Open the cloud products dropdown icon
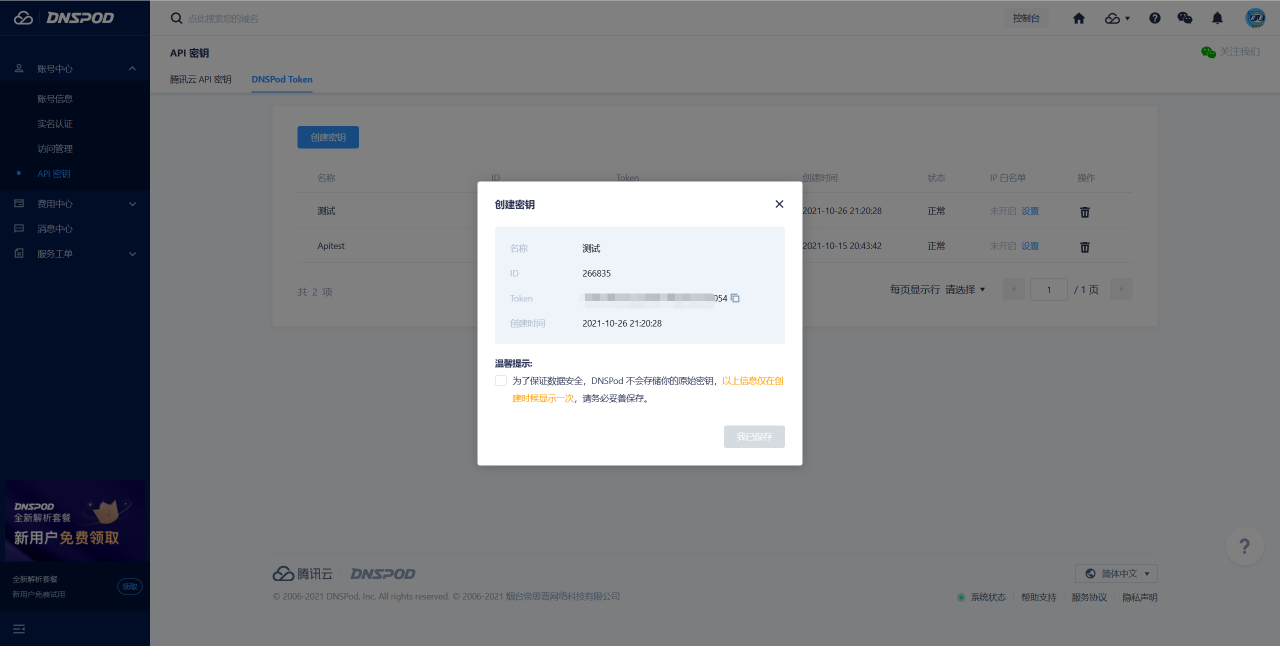Screen dimensions: 1280x646 click(x=1117, y=18)
